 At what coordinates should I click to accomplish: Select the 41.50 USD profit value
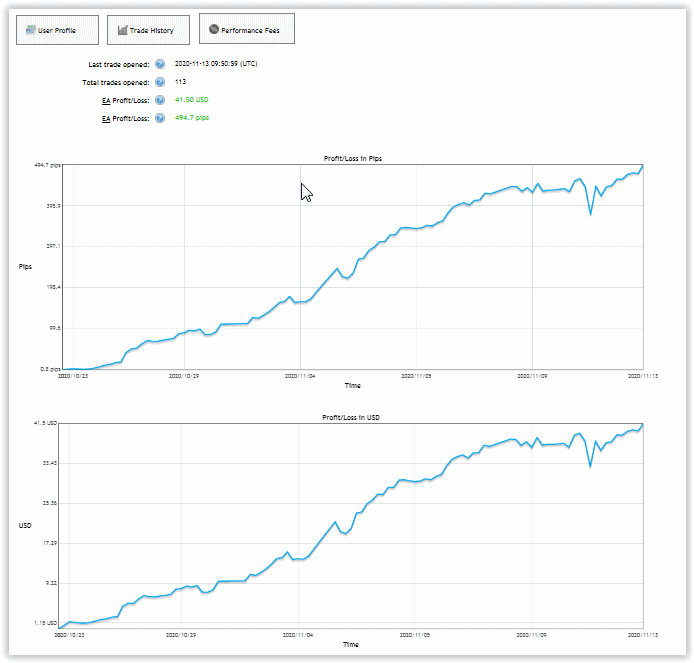pos(191,100)
